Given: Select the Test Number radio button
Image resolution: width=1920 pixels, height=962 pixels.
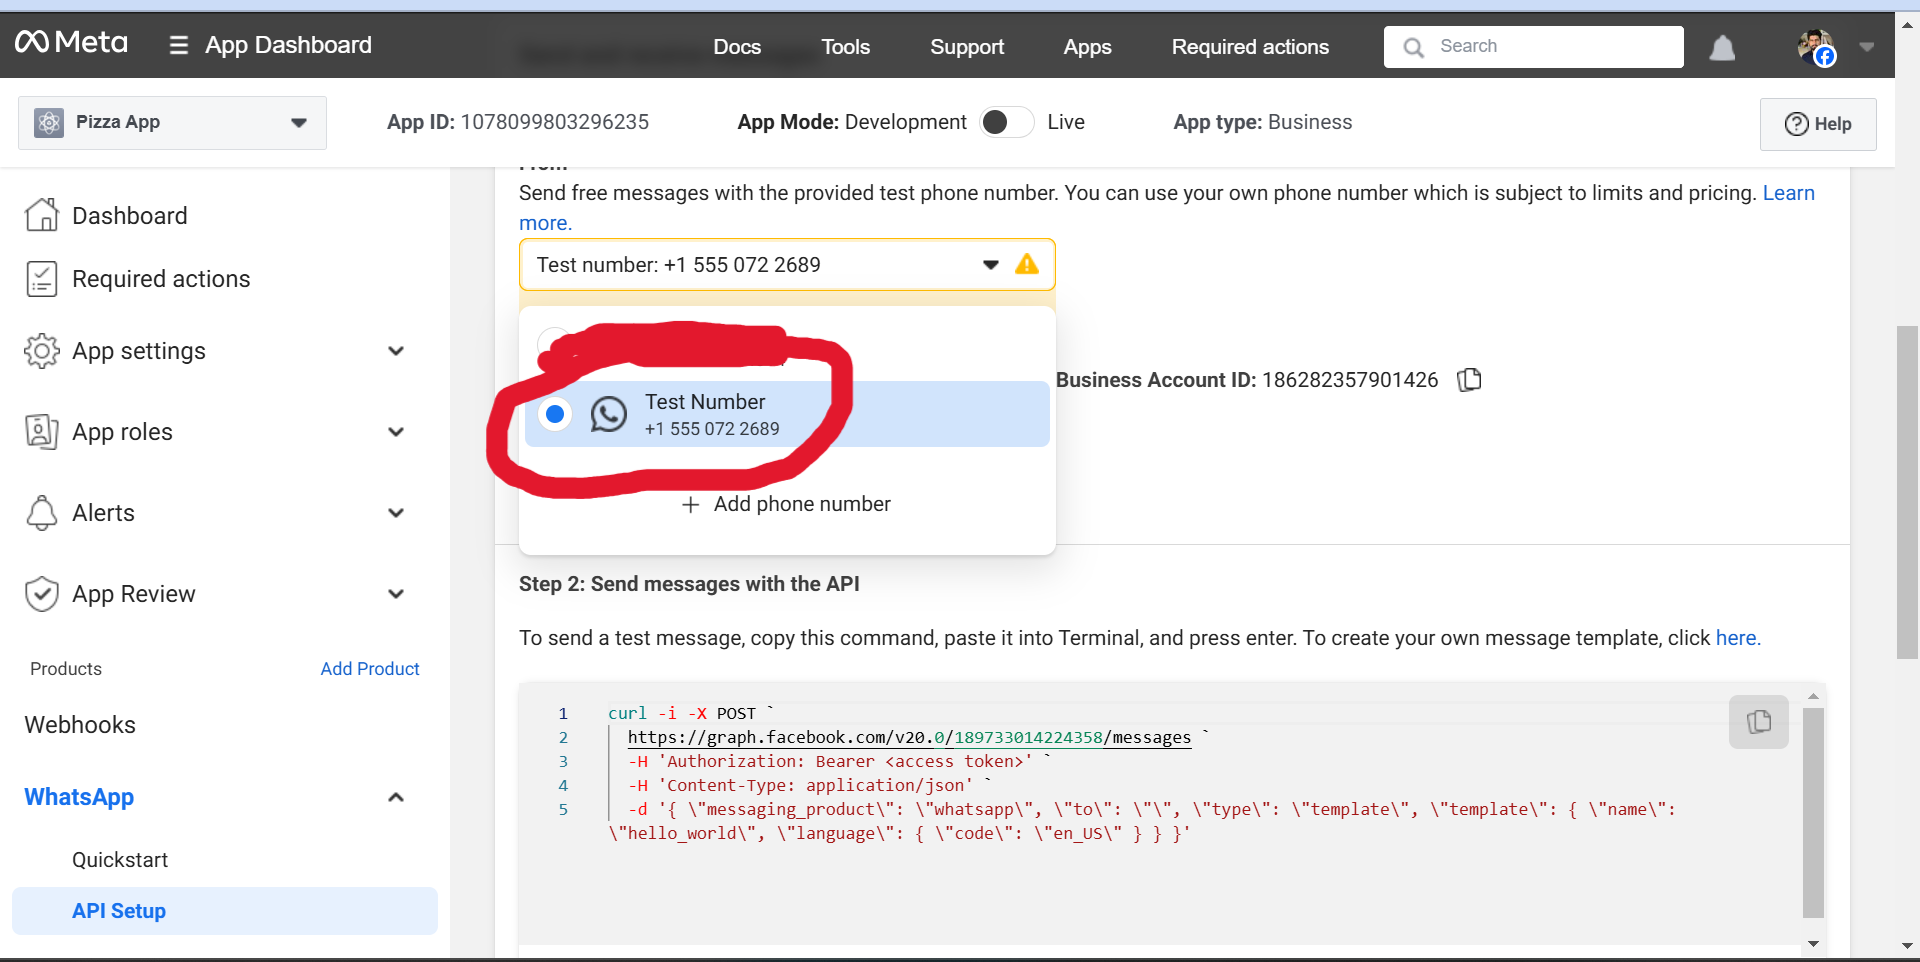Looking at the screenshot, I should (554, 414).
